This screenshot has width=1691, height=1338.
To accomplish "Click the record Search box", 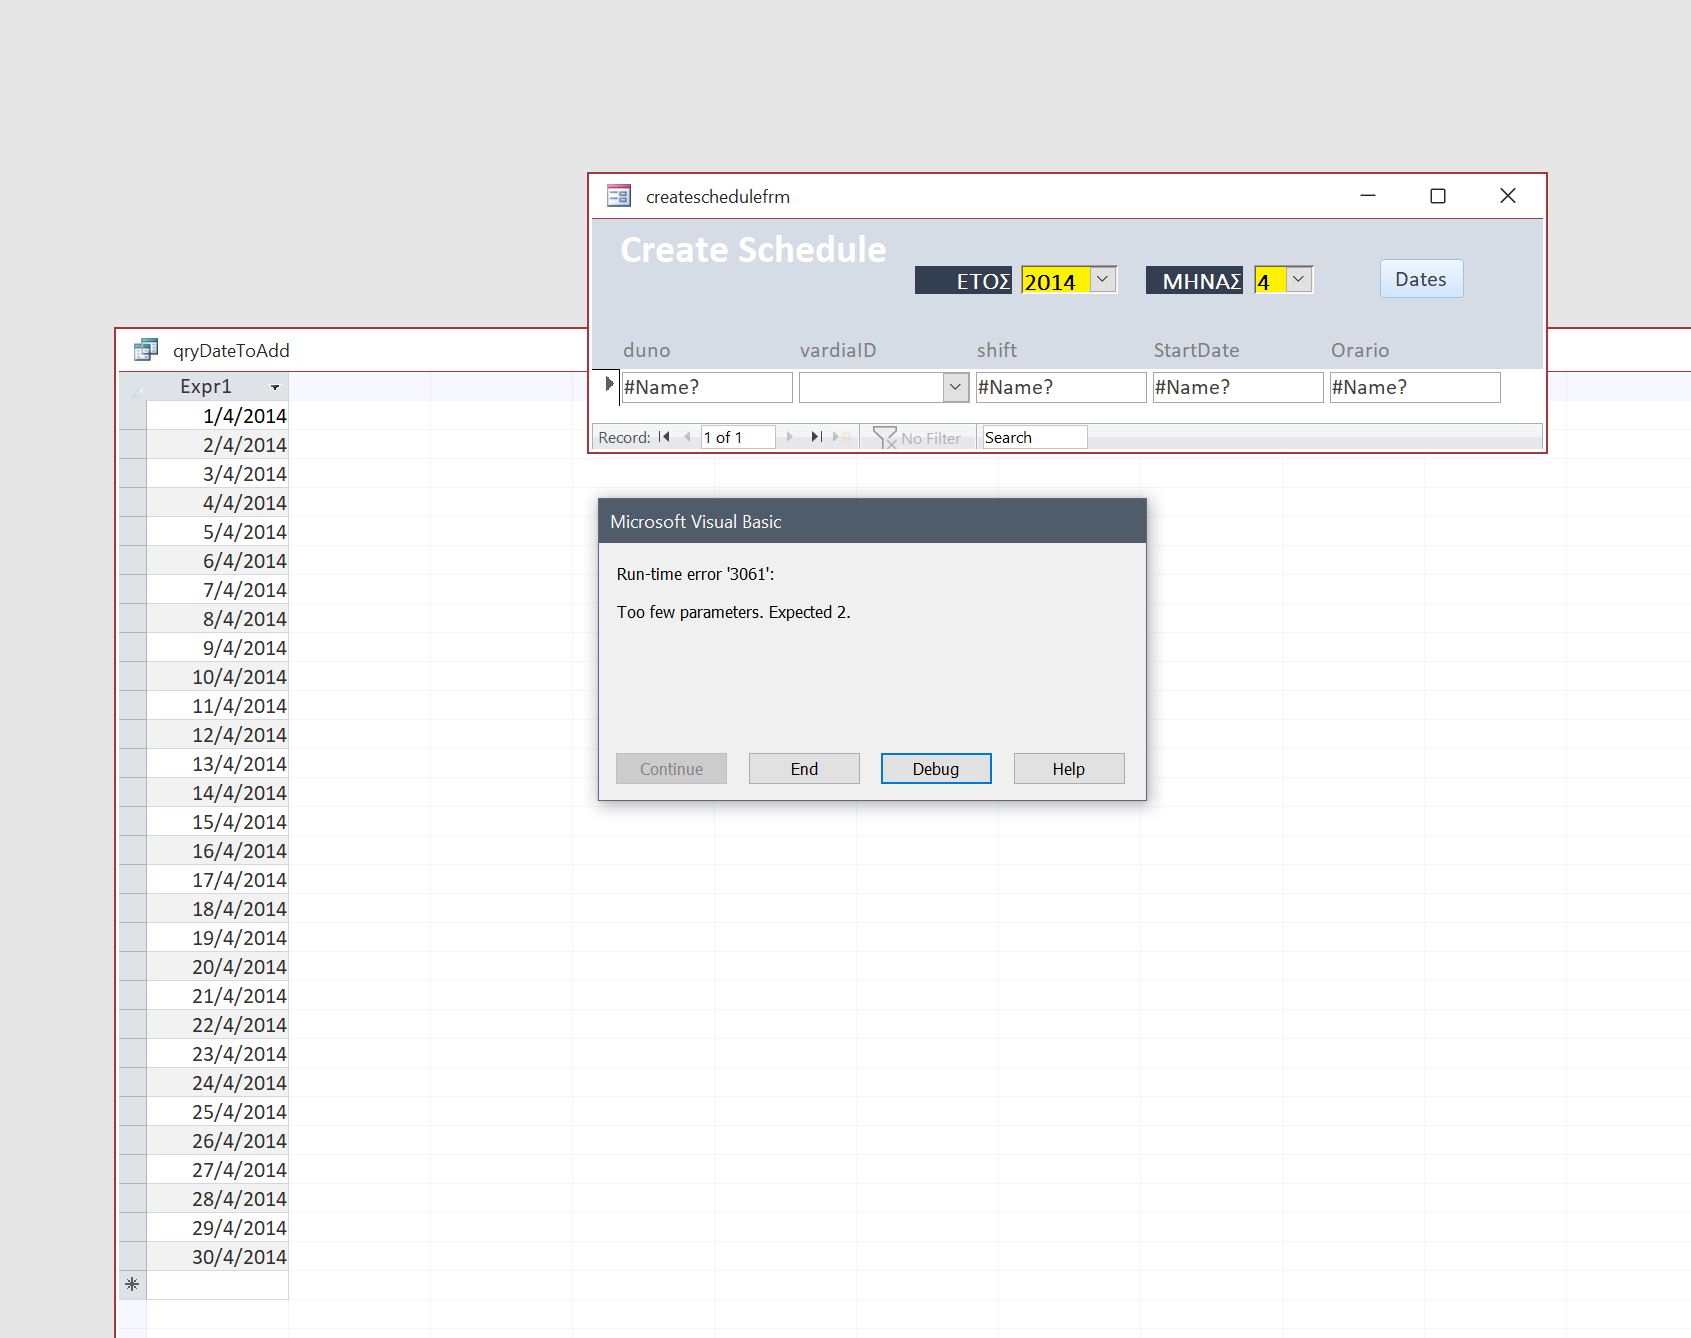I will tap(1033, 437).
